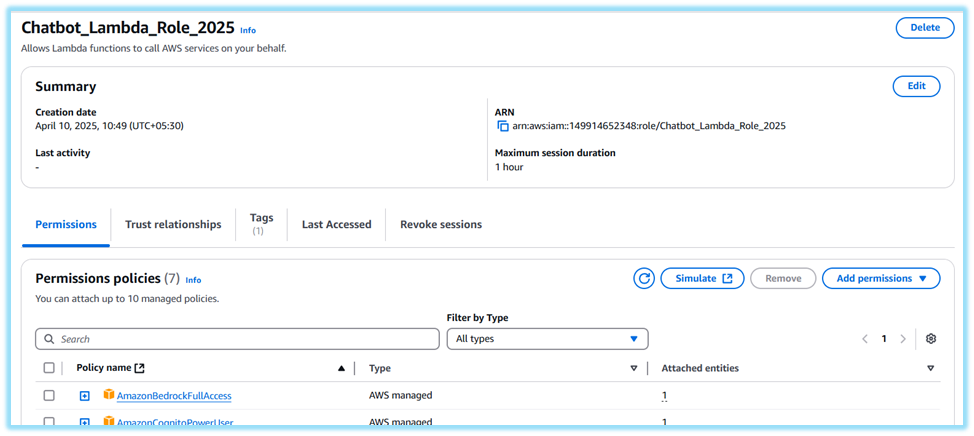Switch to the Last Accessed tab
This screenshot has height=436, width=974.
point(337,224)
